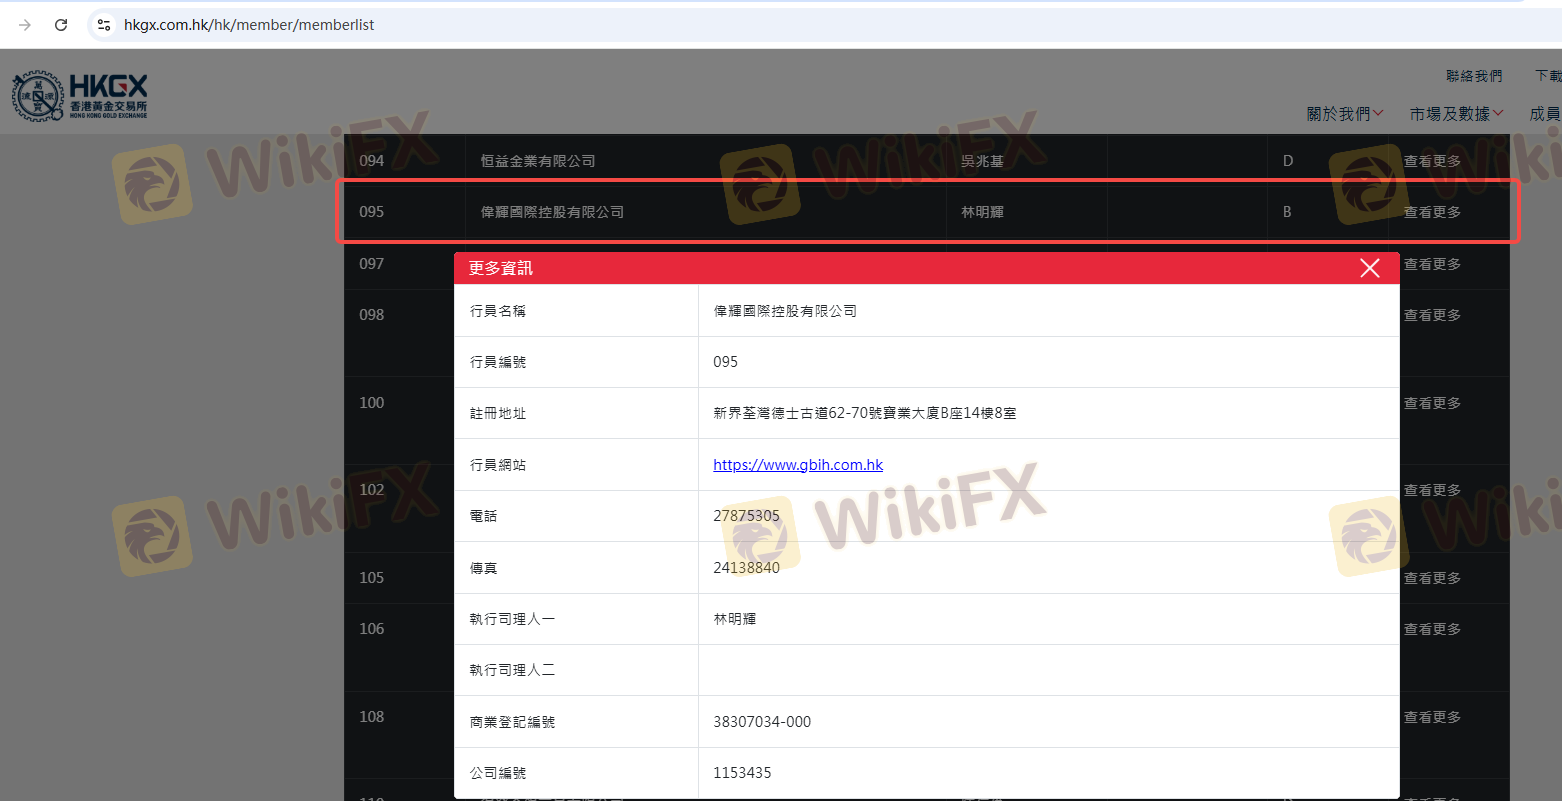This screenshot has height=801, width=1562.
Task: Select the 恒益企業有限公司 row name
Action: click(538, 161)
